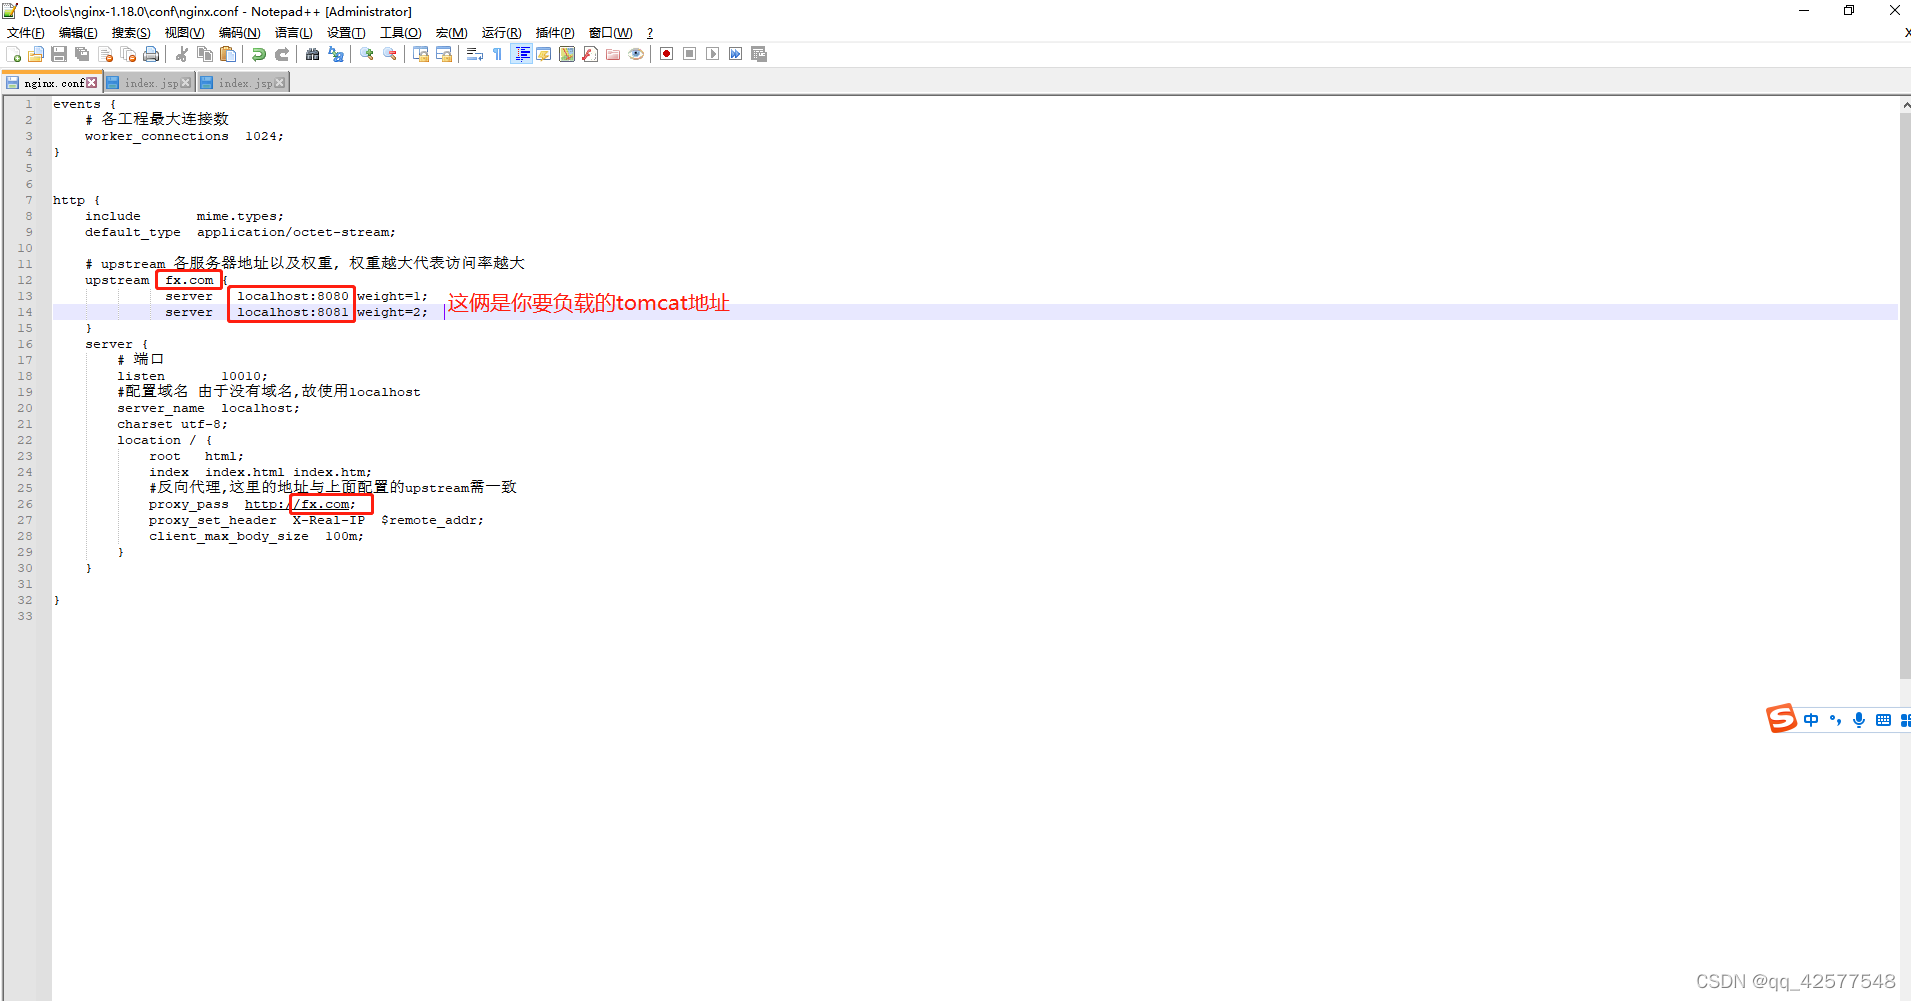1911x1001 pixels.
Task: Undo the last edit with green arrow
Action: pyautogui.click(x=259, y=54)
